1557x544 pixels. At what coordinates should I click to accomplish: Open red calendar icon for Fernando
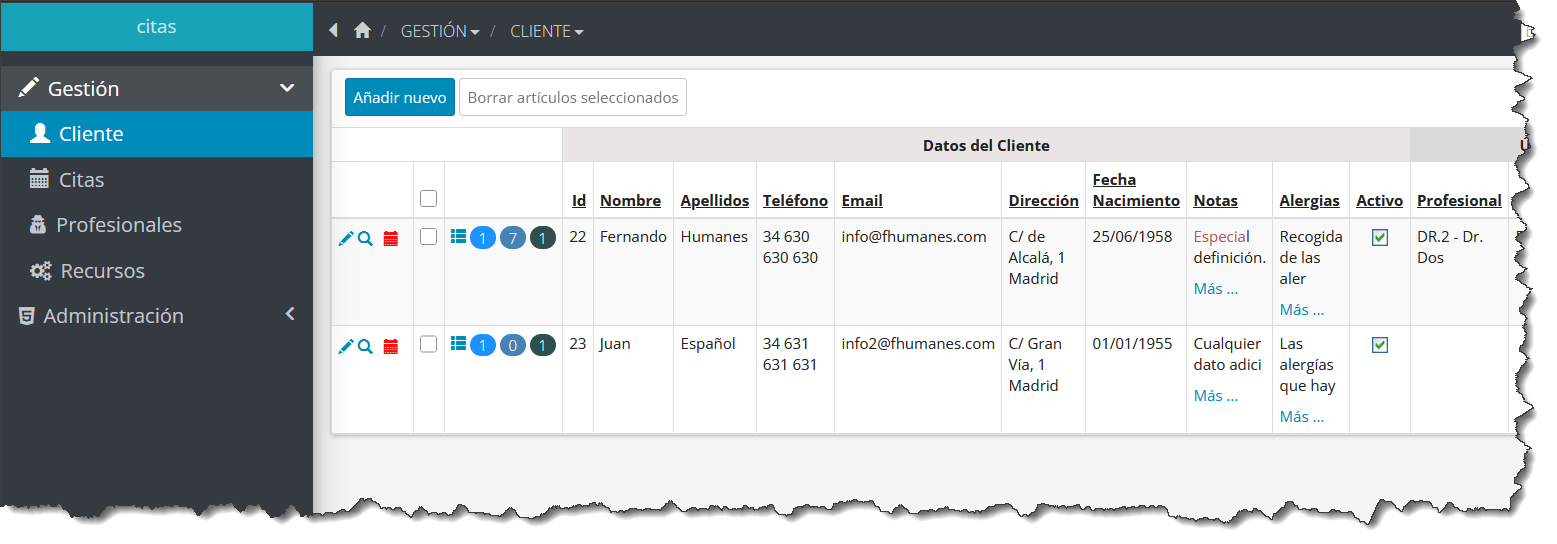(391, 238)
